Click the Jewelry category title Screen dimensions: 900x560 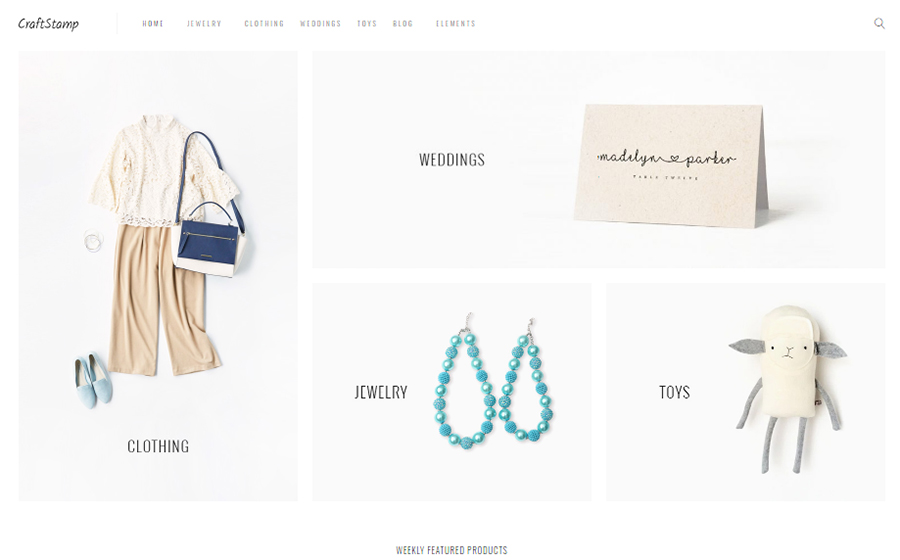(381, 392)
